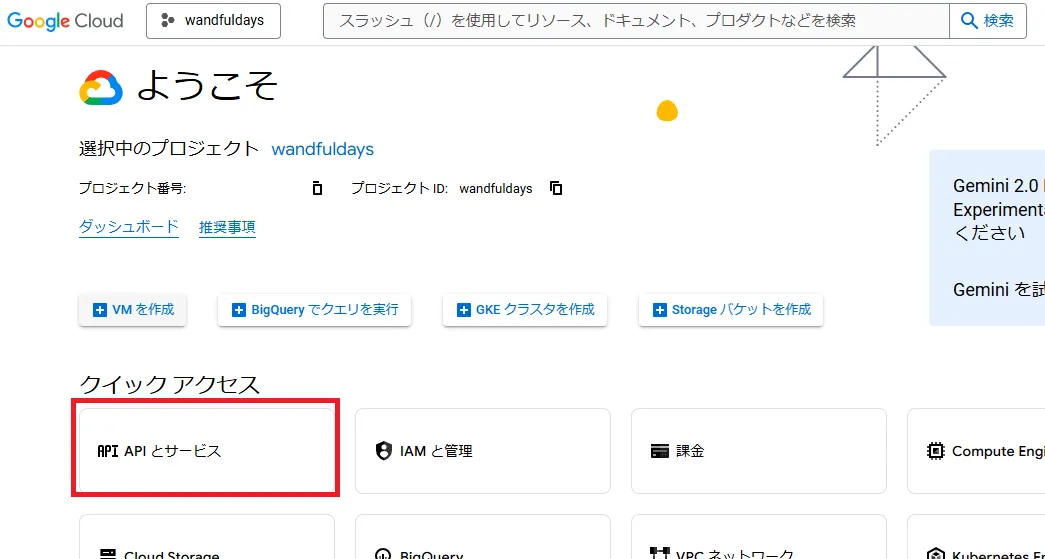The width and height of the screenshot is (1045, 559).
Task: Click BigQuery でクエリを実行 button
Action: coord(315,310)
